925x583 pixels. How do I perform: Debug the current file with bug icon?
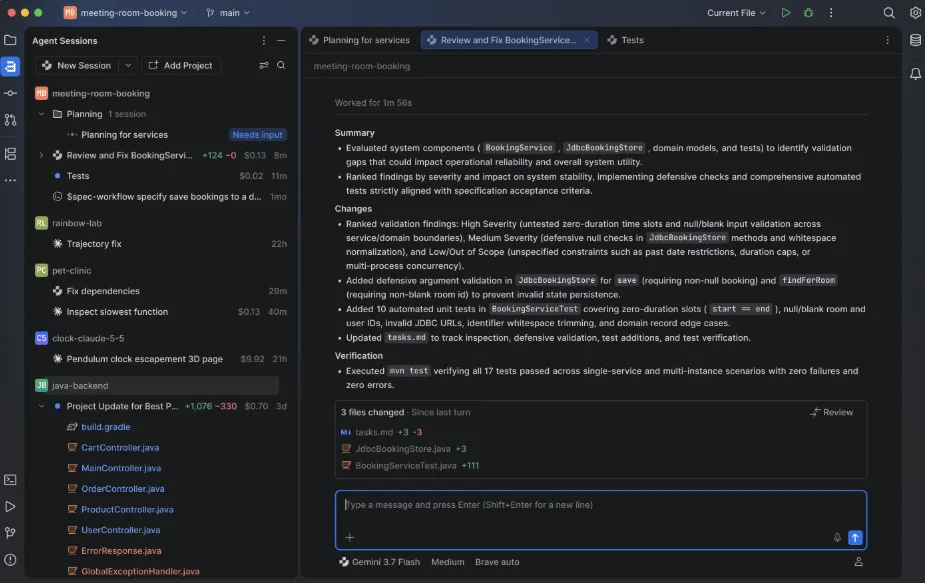pos(808,12)
